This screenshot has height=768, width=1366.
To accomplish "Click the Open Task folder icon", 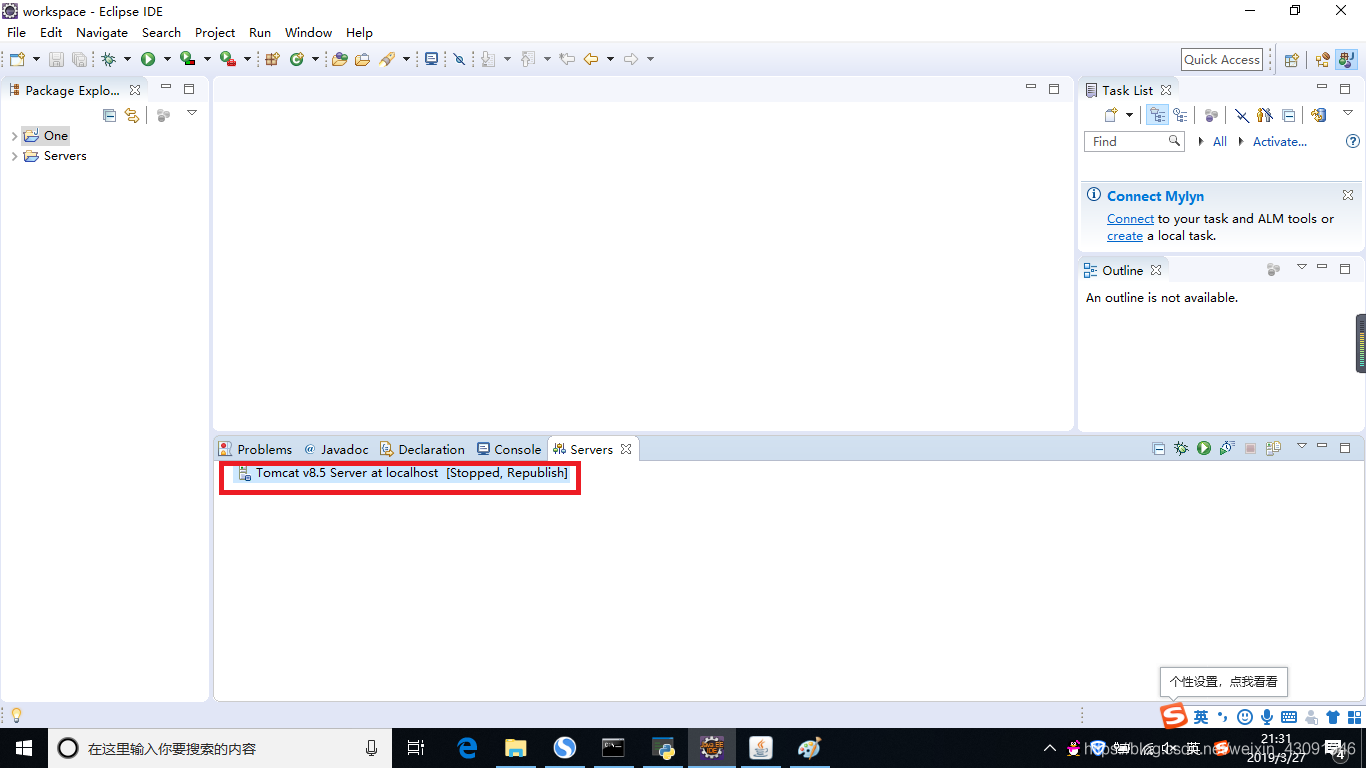I will 362,59.
